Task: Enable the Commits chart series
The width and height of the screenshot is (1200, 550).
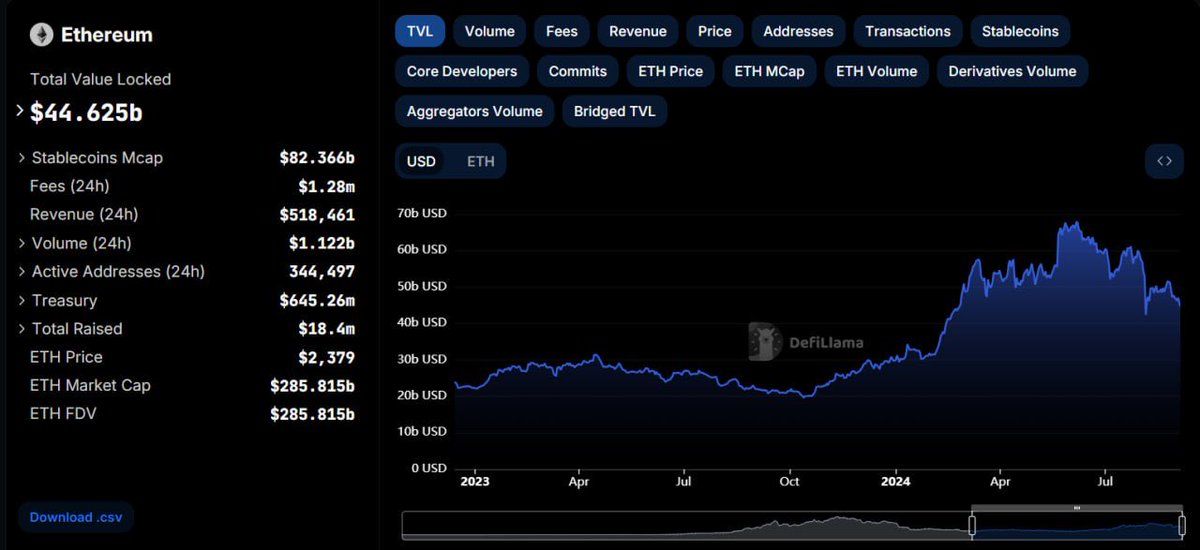Action: [x=578, y=71]
